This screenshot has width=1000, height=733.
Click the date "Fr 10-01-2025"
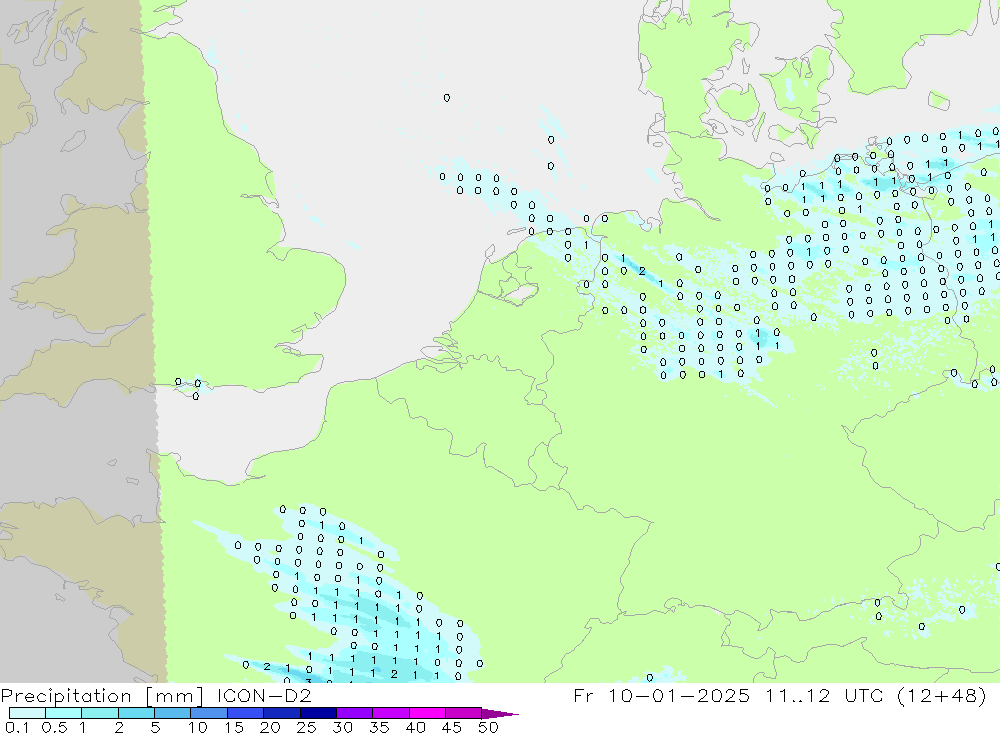[661, 695]
